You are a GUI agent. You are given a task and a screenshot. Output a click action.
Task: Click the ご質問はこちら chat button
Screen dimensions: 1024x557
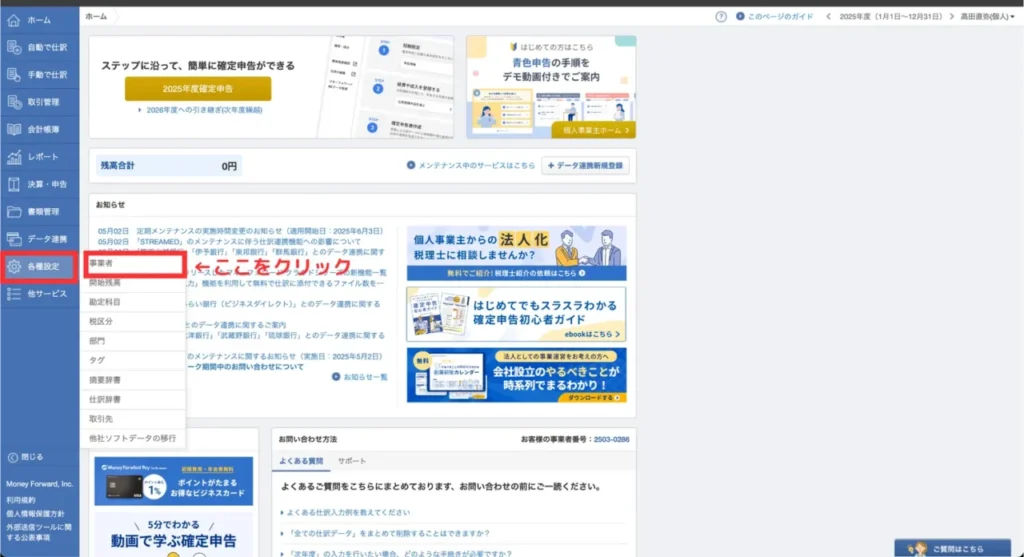click(952, 549)
